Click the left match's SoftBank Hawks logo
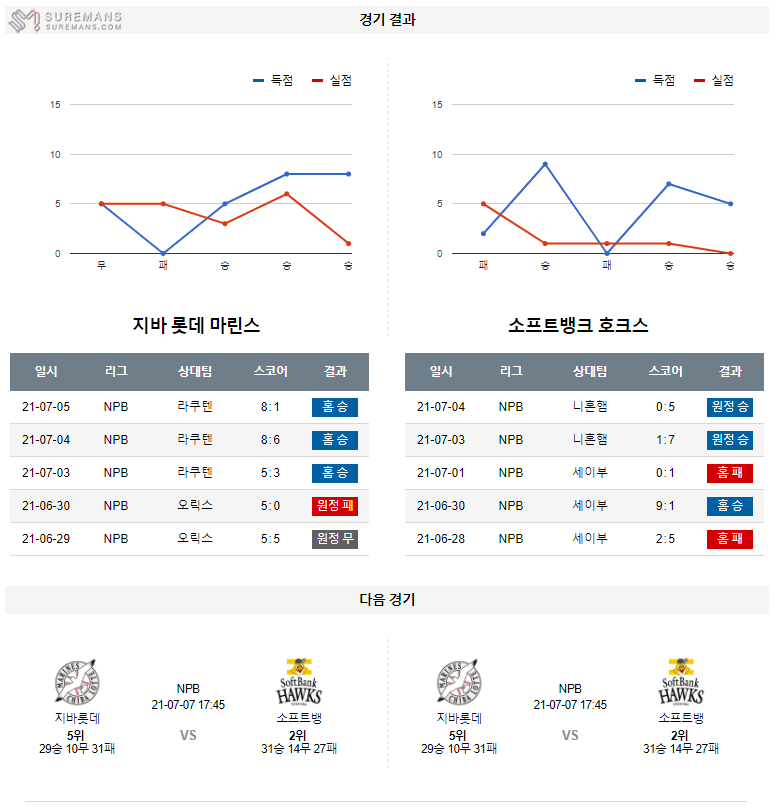 click(x=299, y=683)
